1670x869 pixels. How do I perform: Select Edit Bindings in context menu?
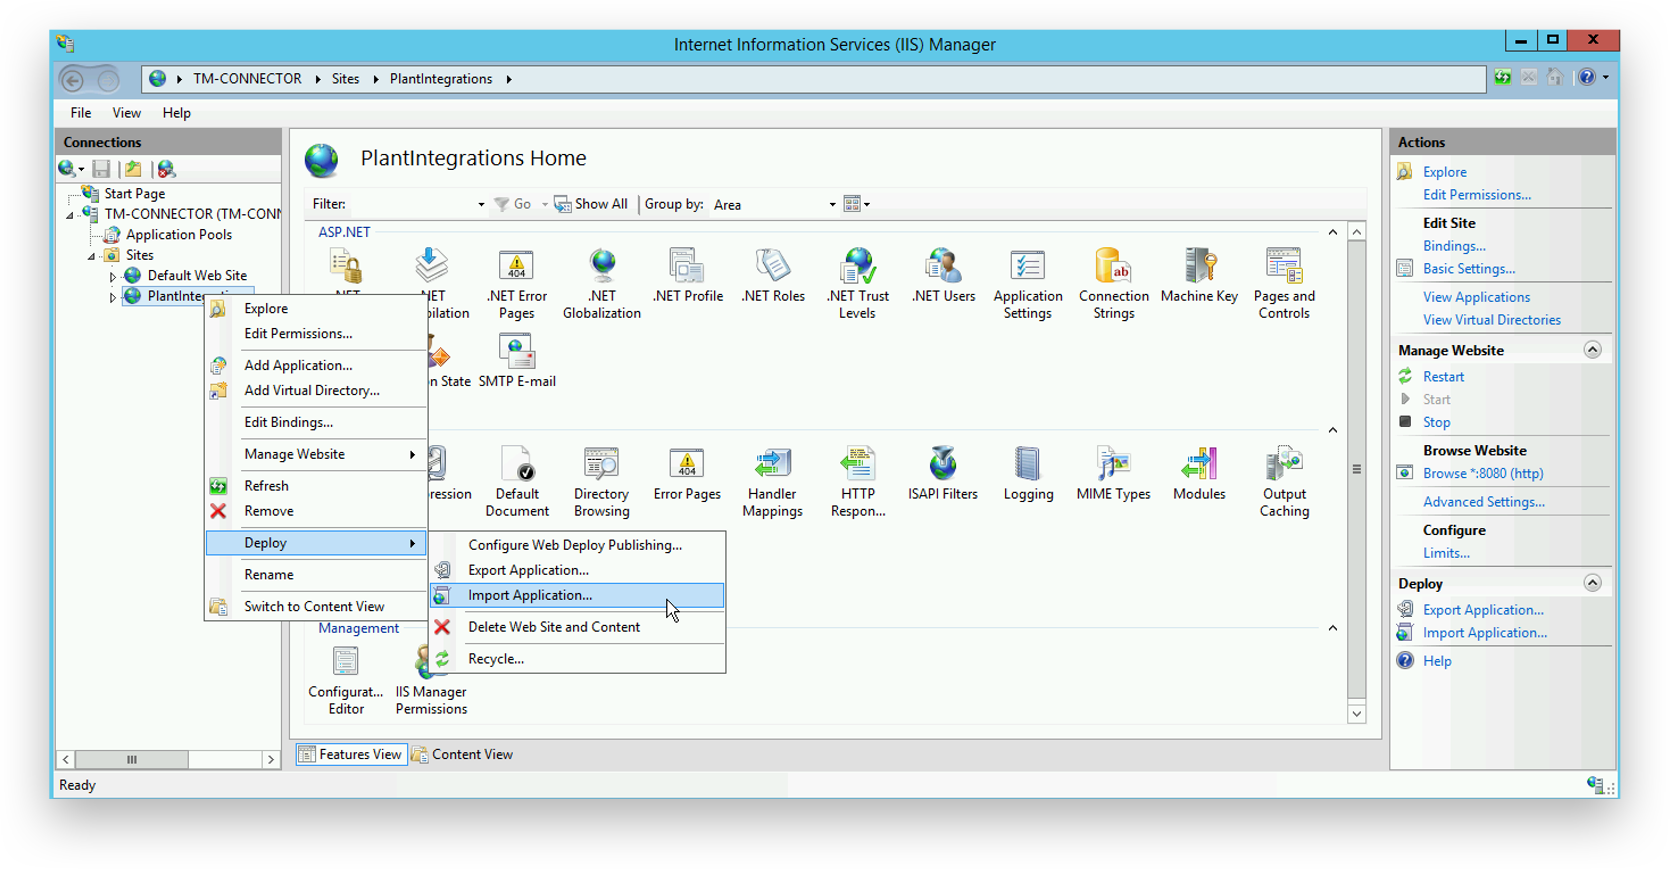point(288,422)
